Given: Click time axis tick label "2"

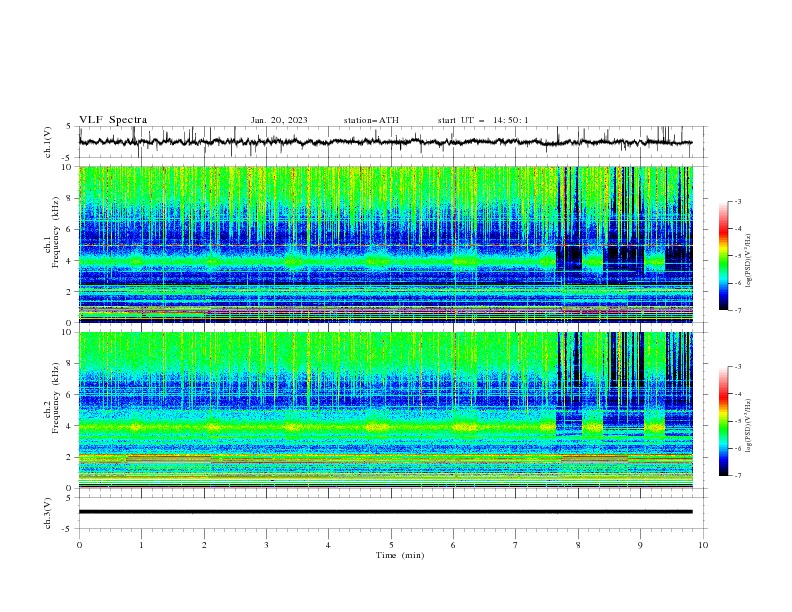Looking at the screenshot, I should [x=204, y=545].
